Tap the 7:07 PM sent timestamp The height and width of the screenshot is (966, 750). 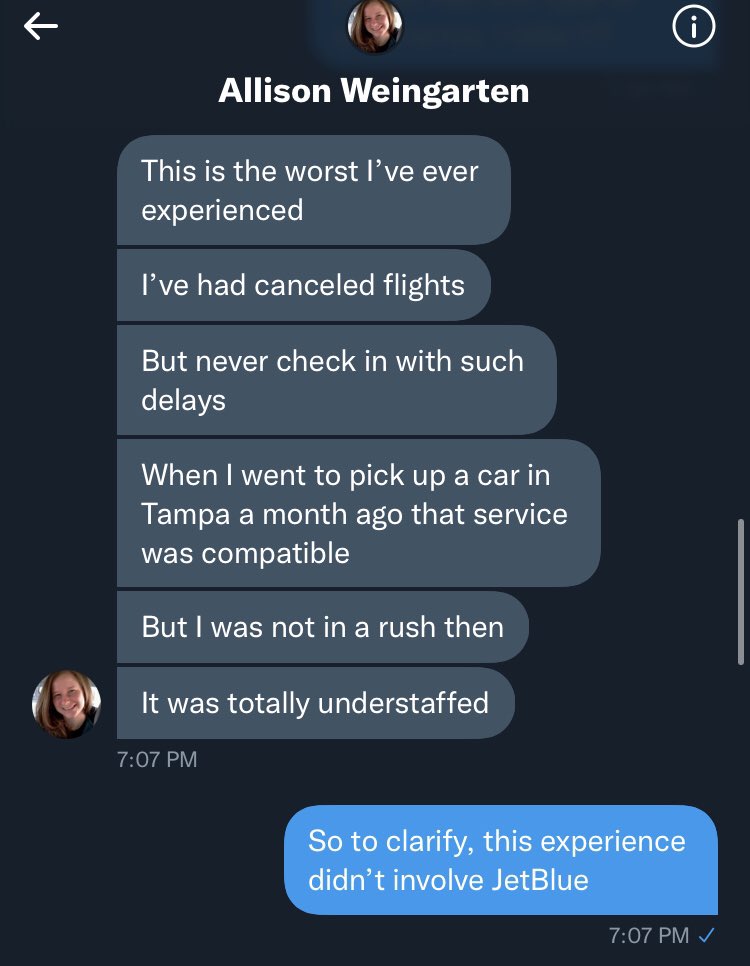[x=648, y=936]
